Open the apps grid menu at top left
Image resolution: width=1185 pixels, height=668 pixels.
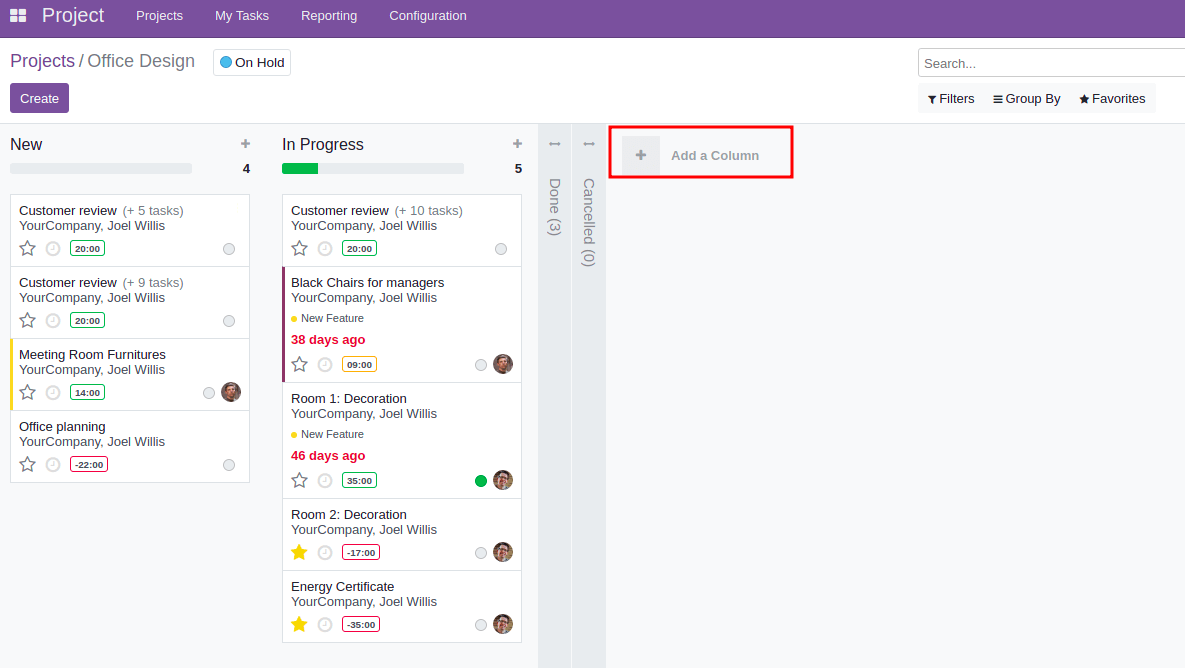17,15
